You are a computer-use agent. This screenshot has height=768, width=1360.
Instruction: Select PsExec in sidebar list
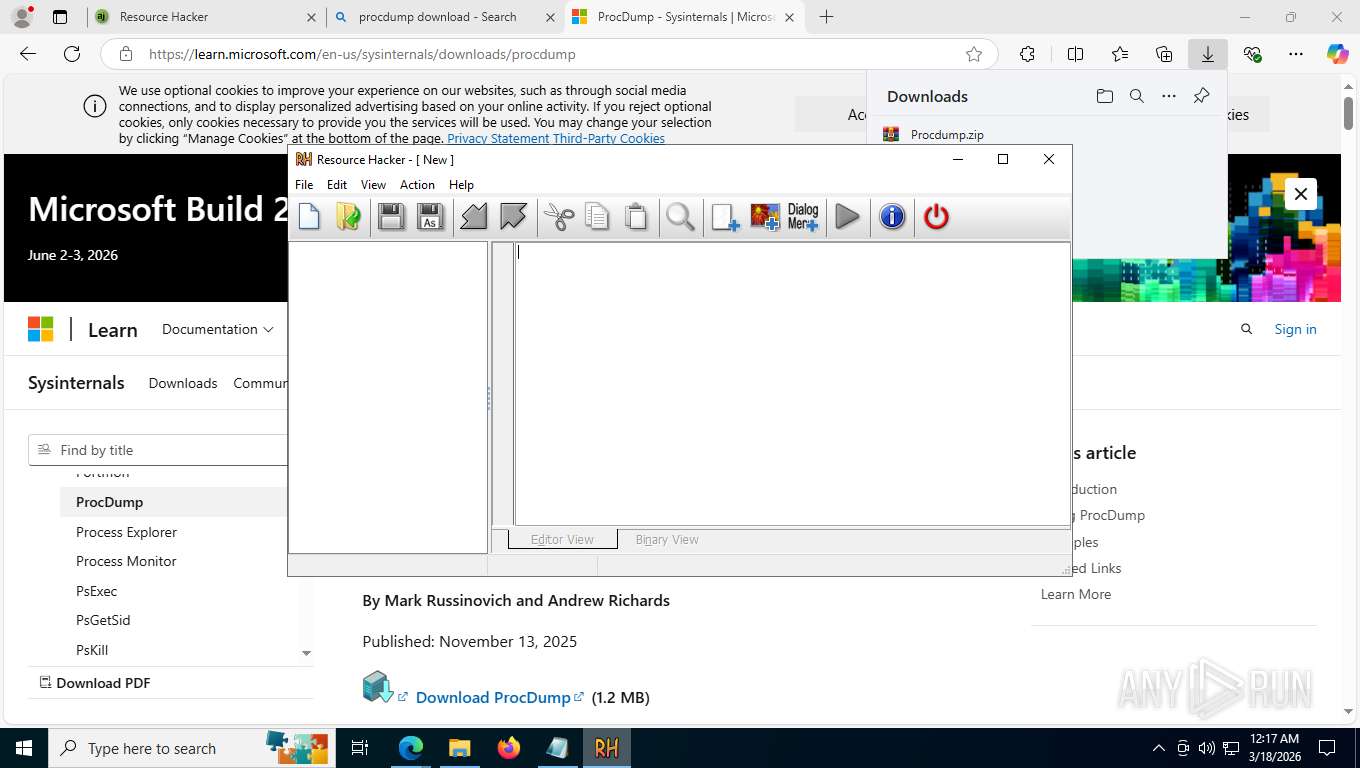[x=97, y=591]
